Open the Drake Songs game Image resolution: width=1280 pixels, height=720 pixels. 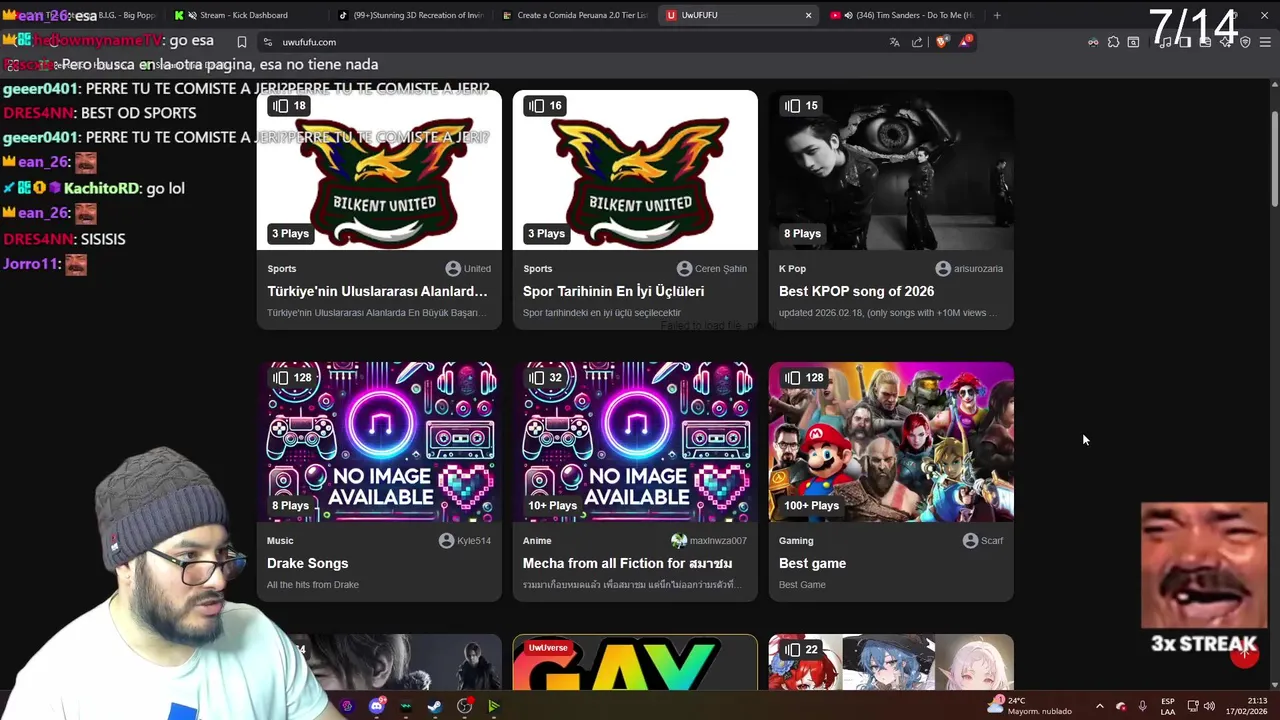tap(307, 563)
